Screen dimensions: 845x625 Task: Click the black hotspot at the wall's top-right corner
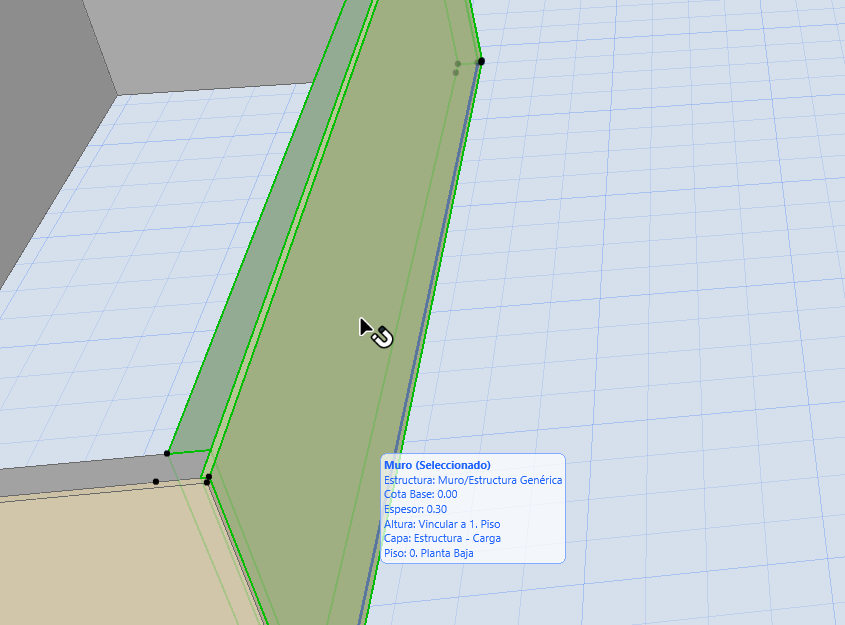(481, 61)
